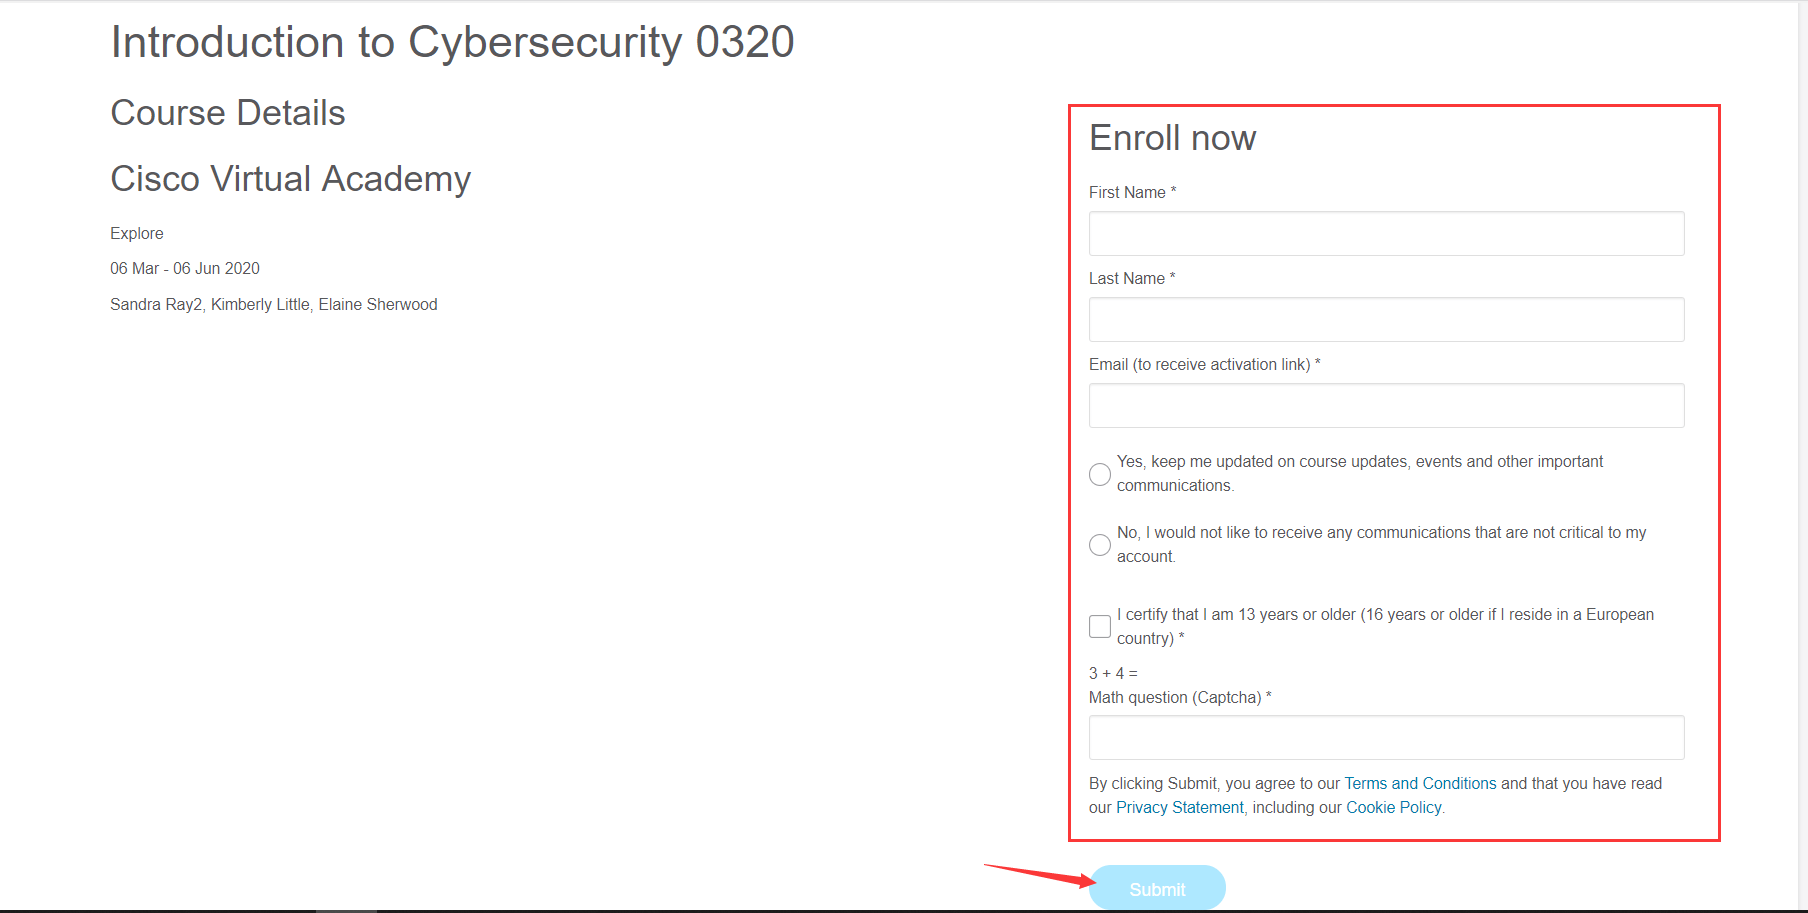Click the Last Name input field

click(1386, 319)
